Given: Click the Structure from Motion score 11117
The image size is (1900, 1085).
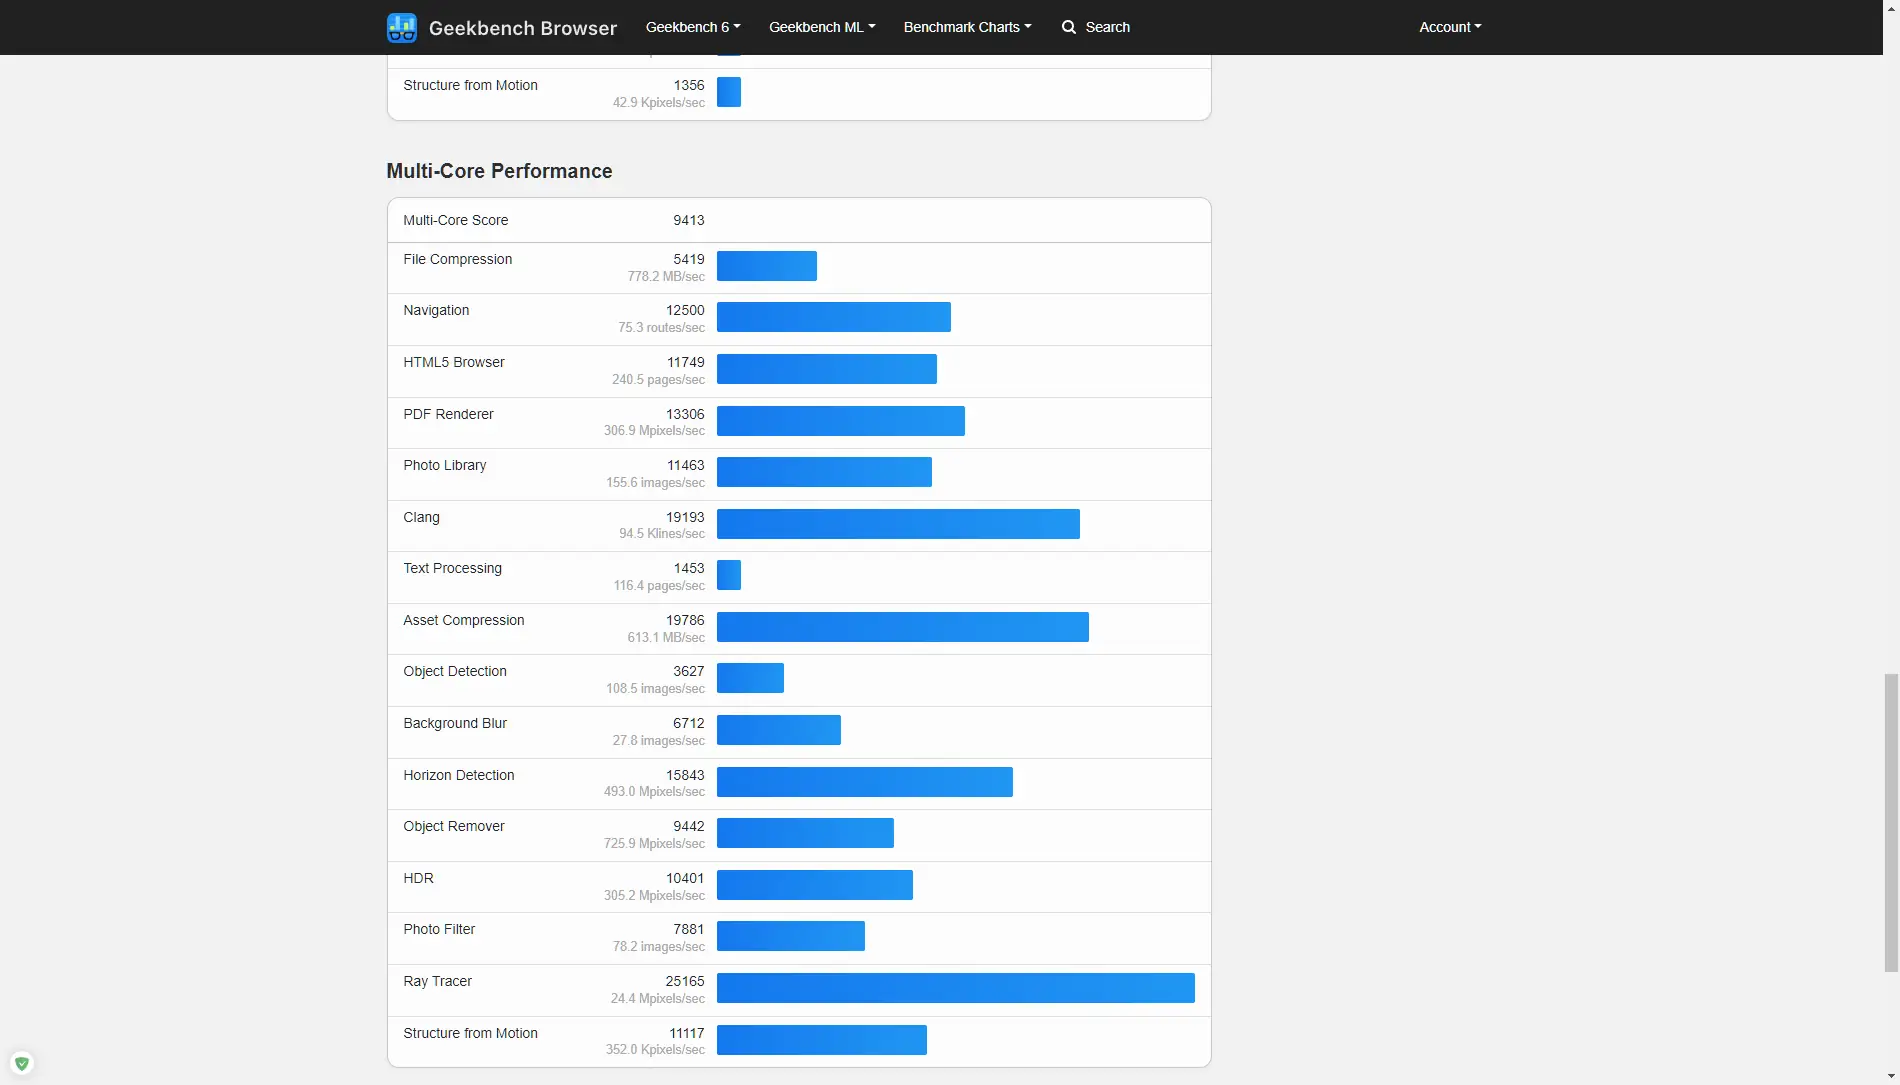Looking at the screenshot, I should [687, 1033].
